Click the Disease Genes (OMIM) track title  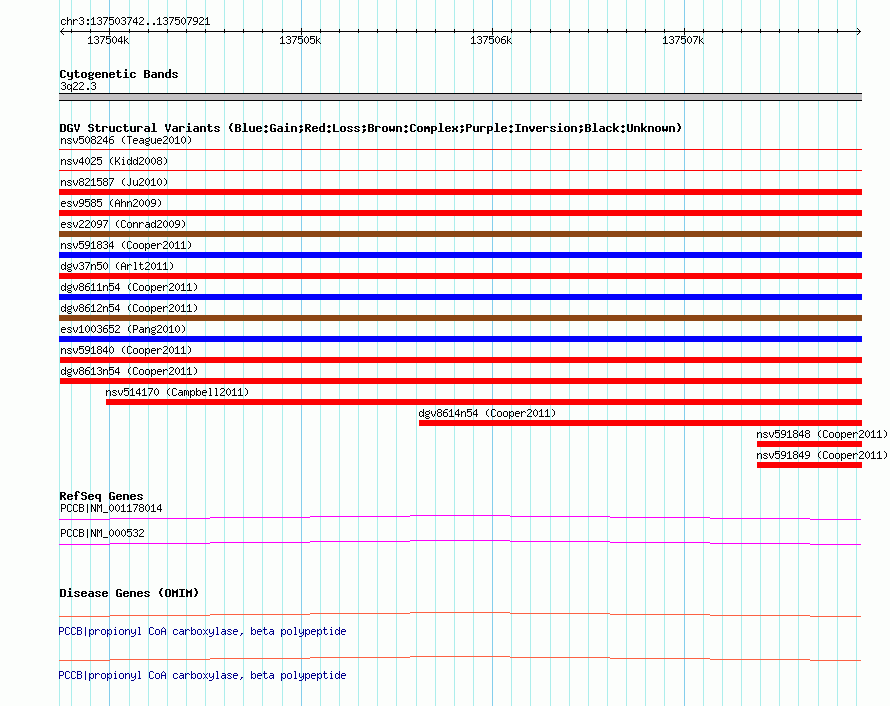pos(129,593)
